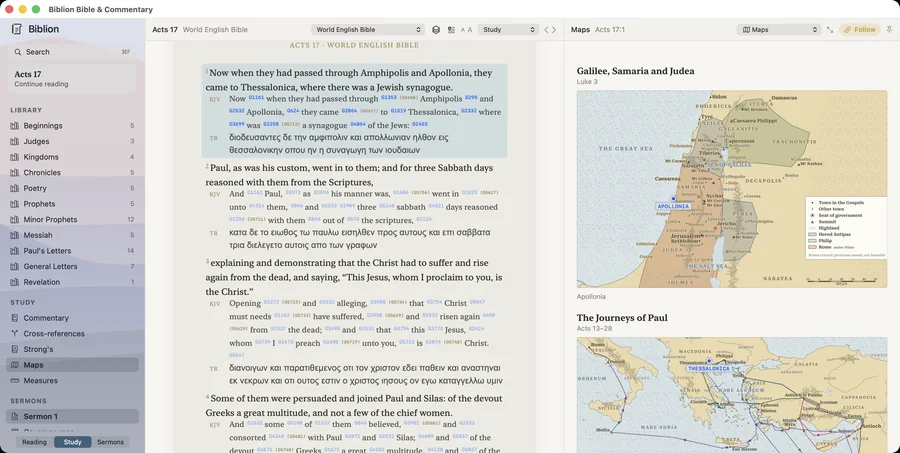Screen dimensions: 900x453
Task: Click the Biblion book logo icon
Action: [x=17, y=29]
